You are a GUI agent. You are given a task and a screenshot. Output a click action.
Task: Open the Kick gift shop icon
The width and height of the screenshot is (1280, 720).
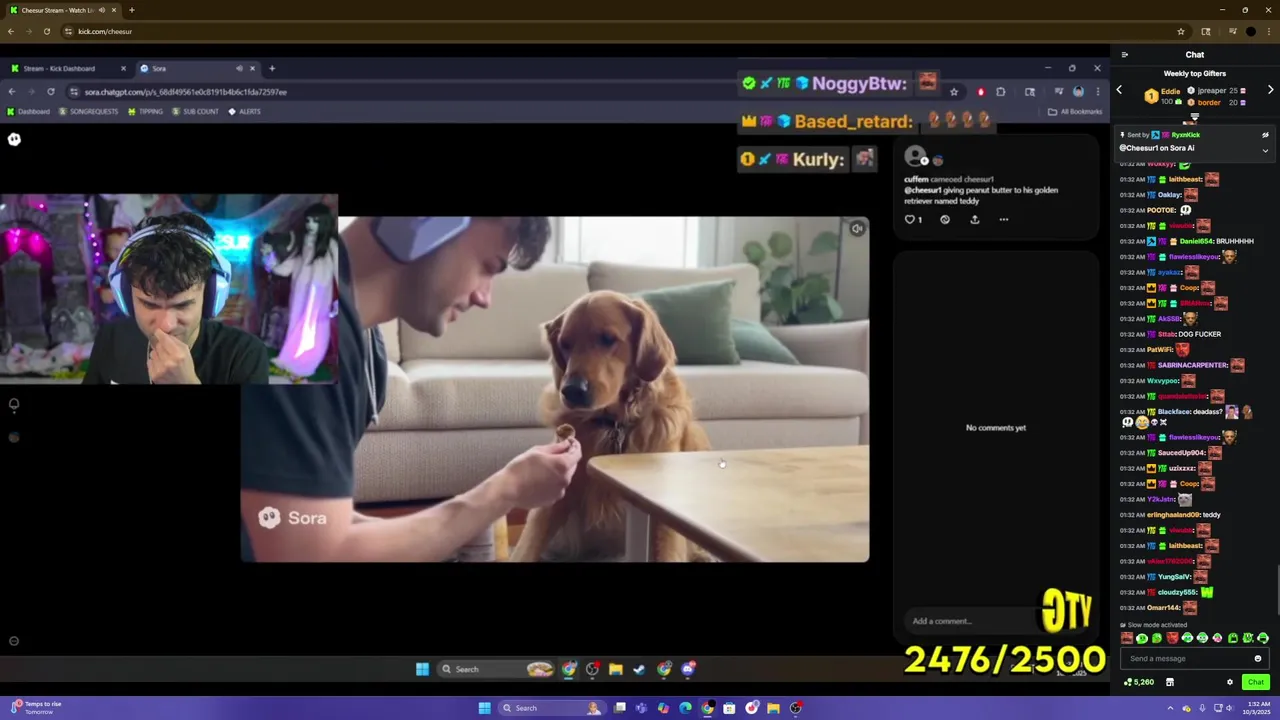(x=1169, y=682)
